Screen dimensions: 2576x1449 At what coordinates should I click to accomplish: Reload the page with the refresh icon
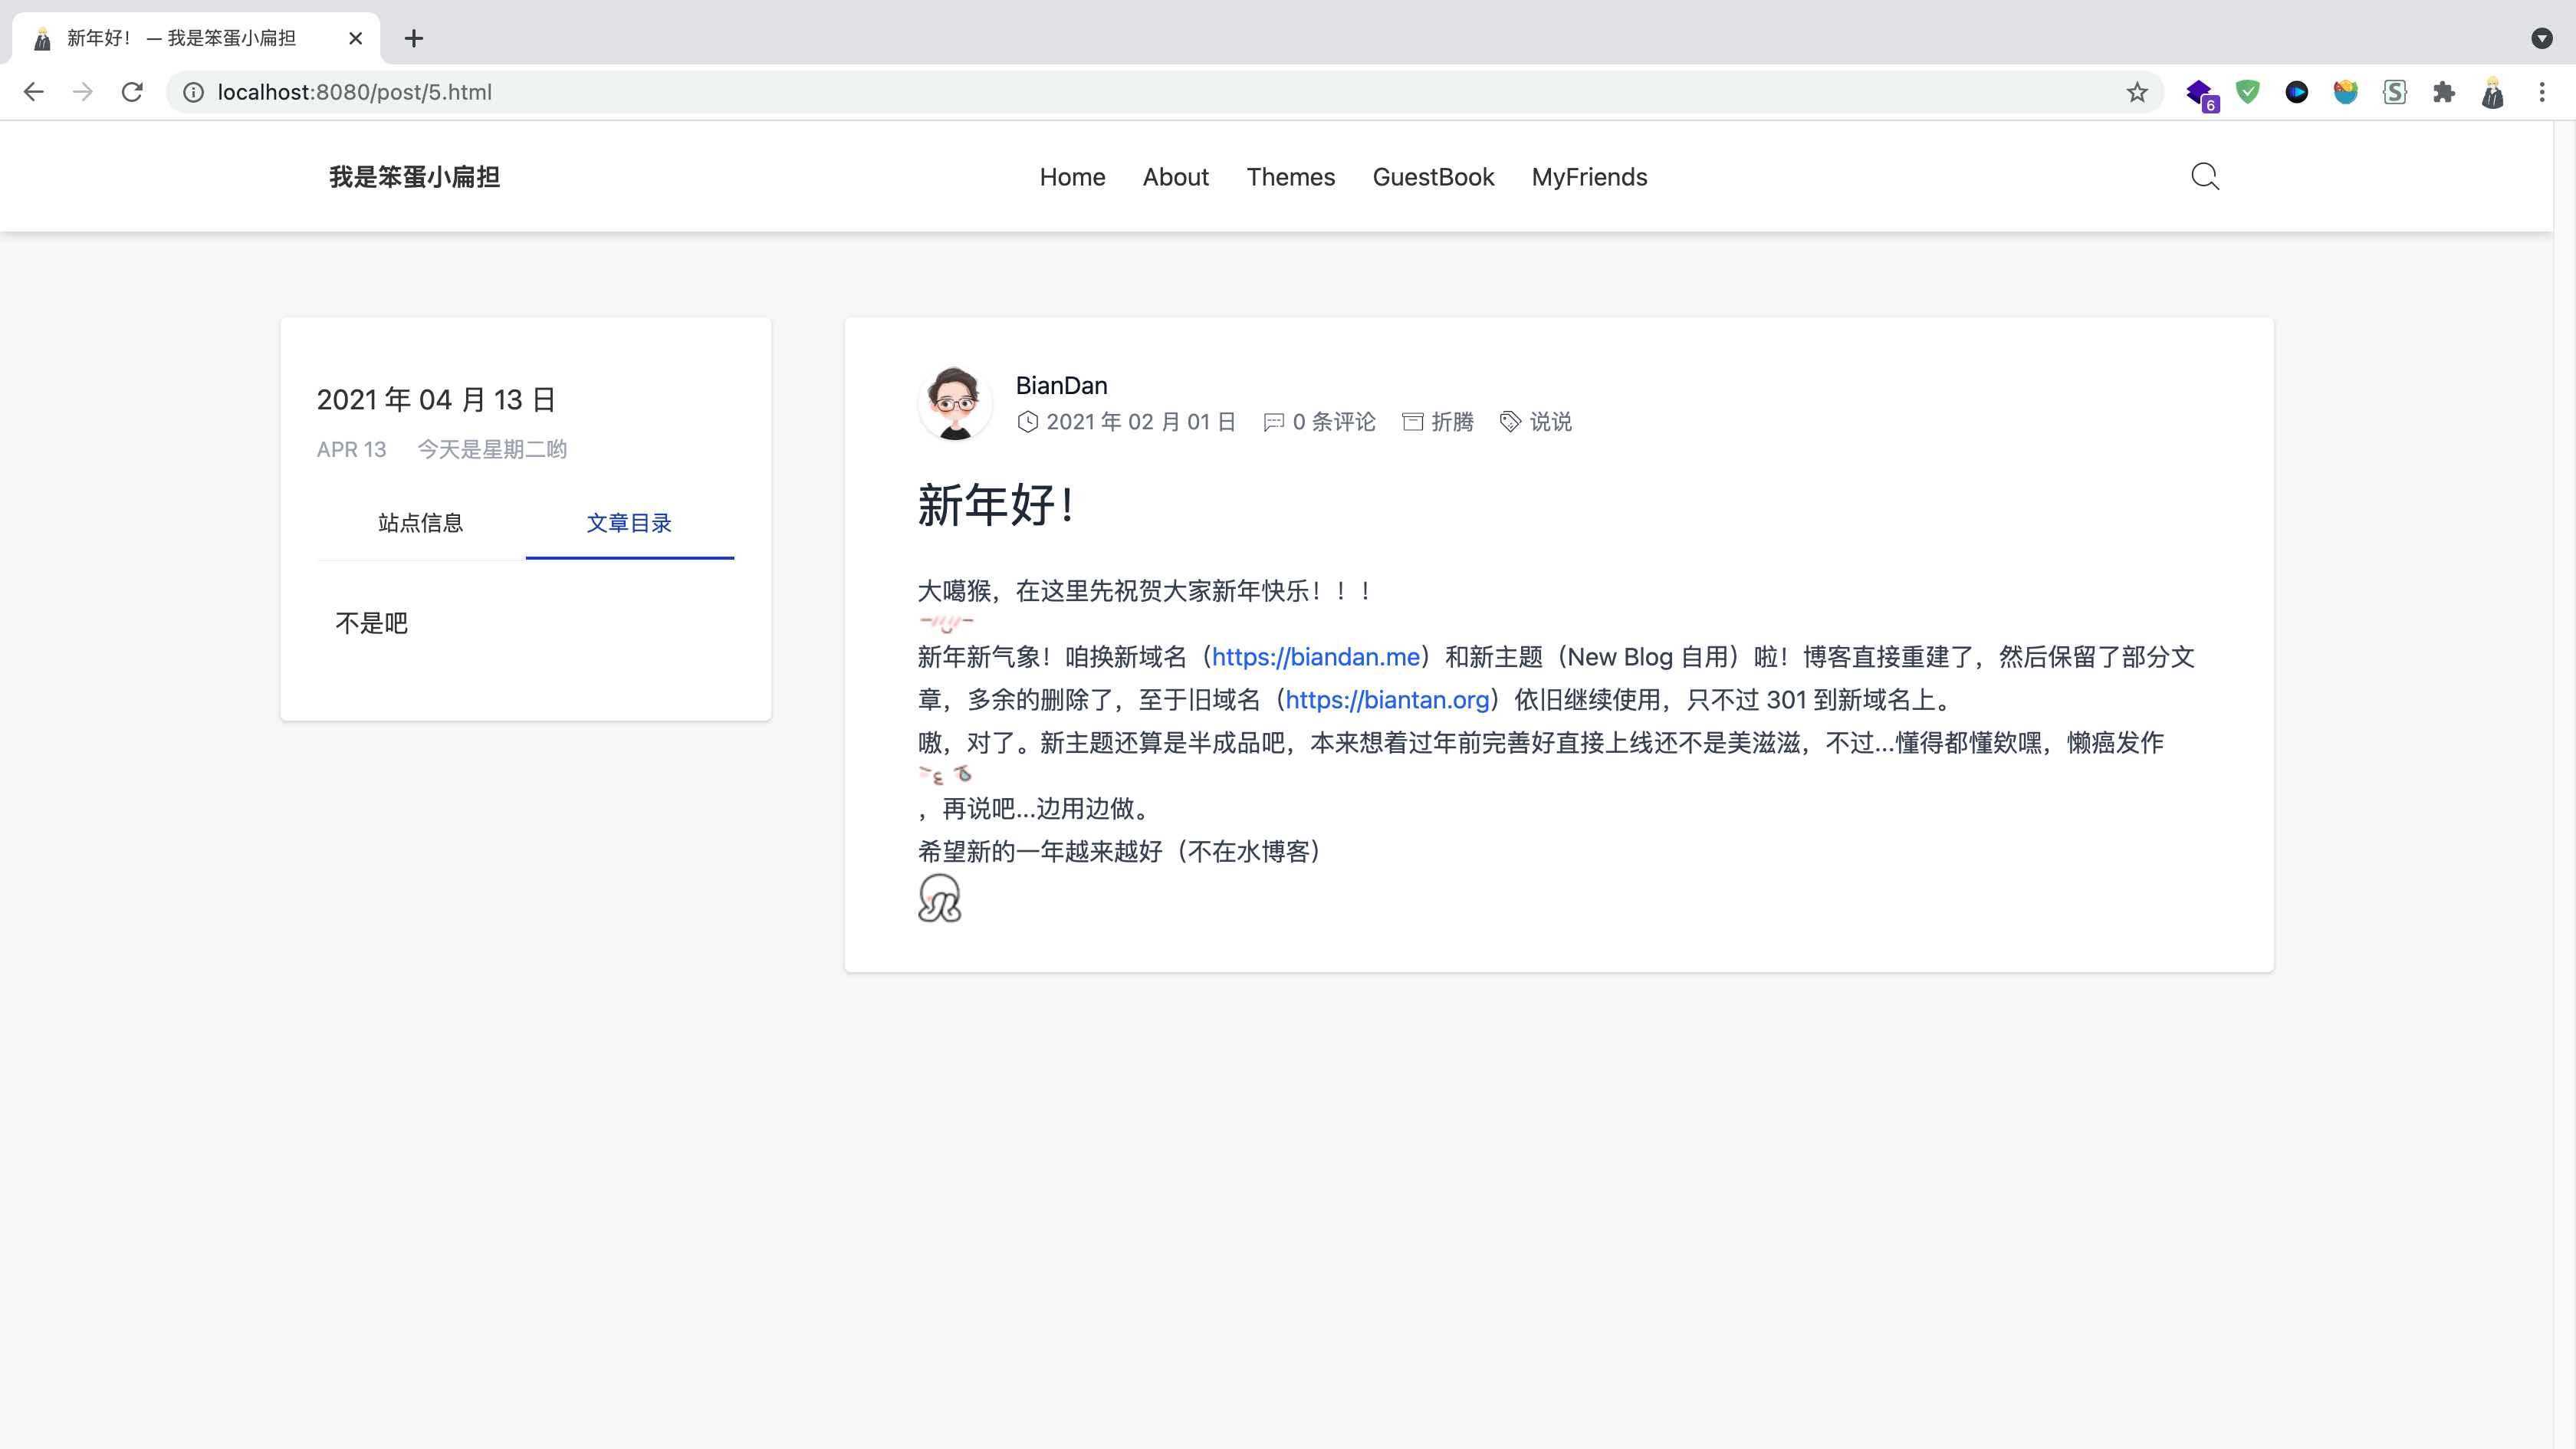click(x=132, y=92)
